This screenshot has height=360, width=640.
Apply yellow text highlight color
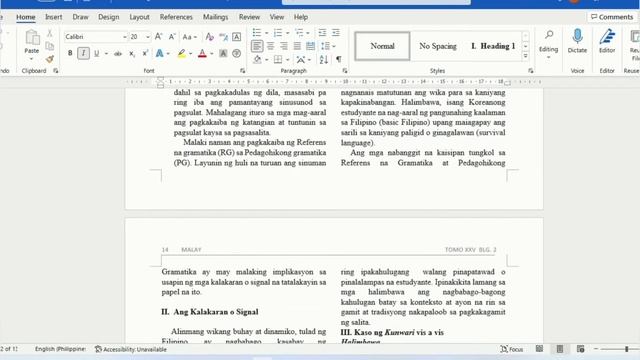182,53
